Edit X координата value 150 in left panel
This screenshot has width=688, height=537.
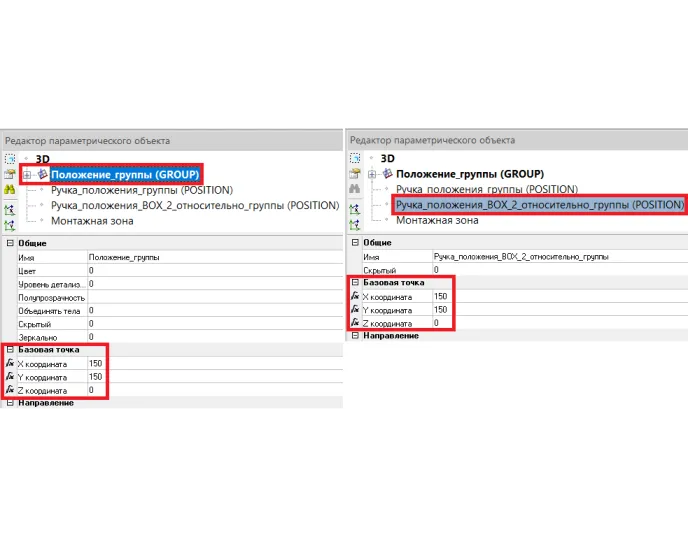tap(215, 363)
